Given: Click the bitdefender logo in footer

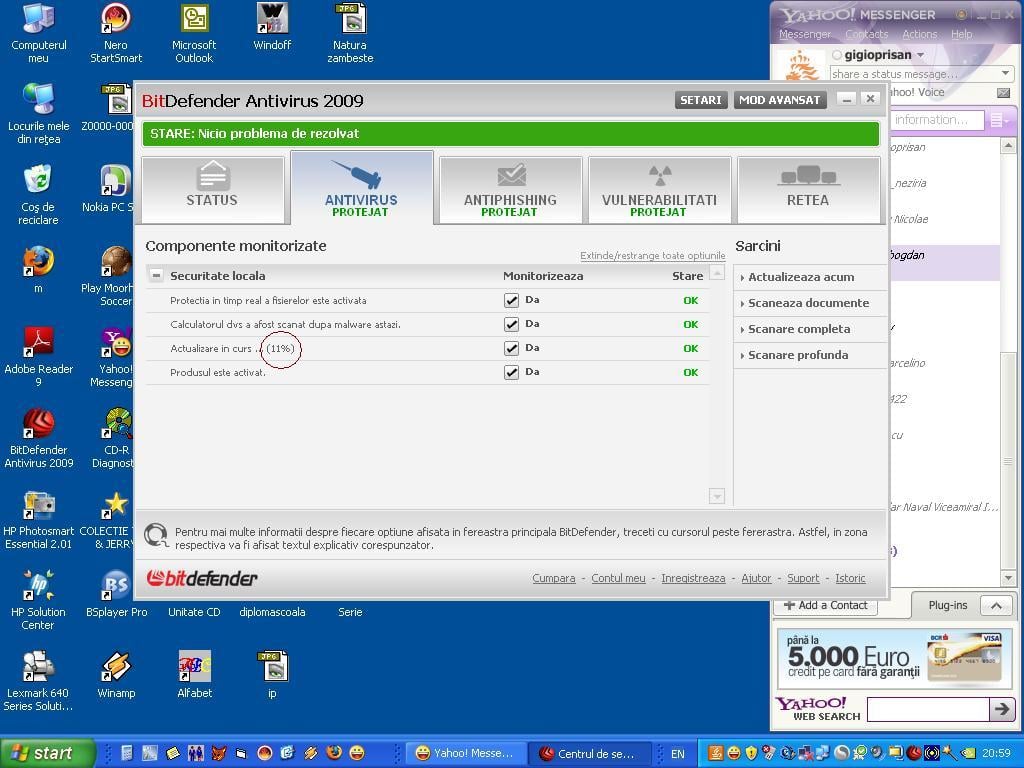Looking at the screenshot, I should coord(202,578).
